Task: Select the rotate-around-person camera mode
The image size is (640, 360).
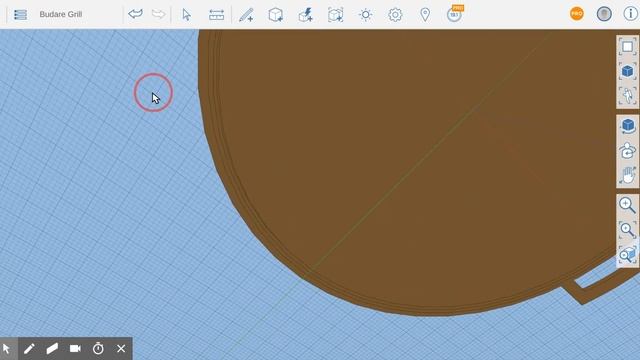Action: tap(627, 151)
